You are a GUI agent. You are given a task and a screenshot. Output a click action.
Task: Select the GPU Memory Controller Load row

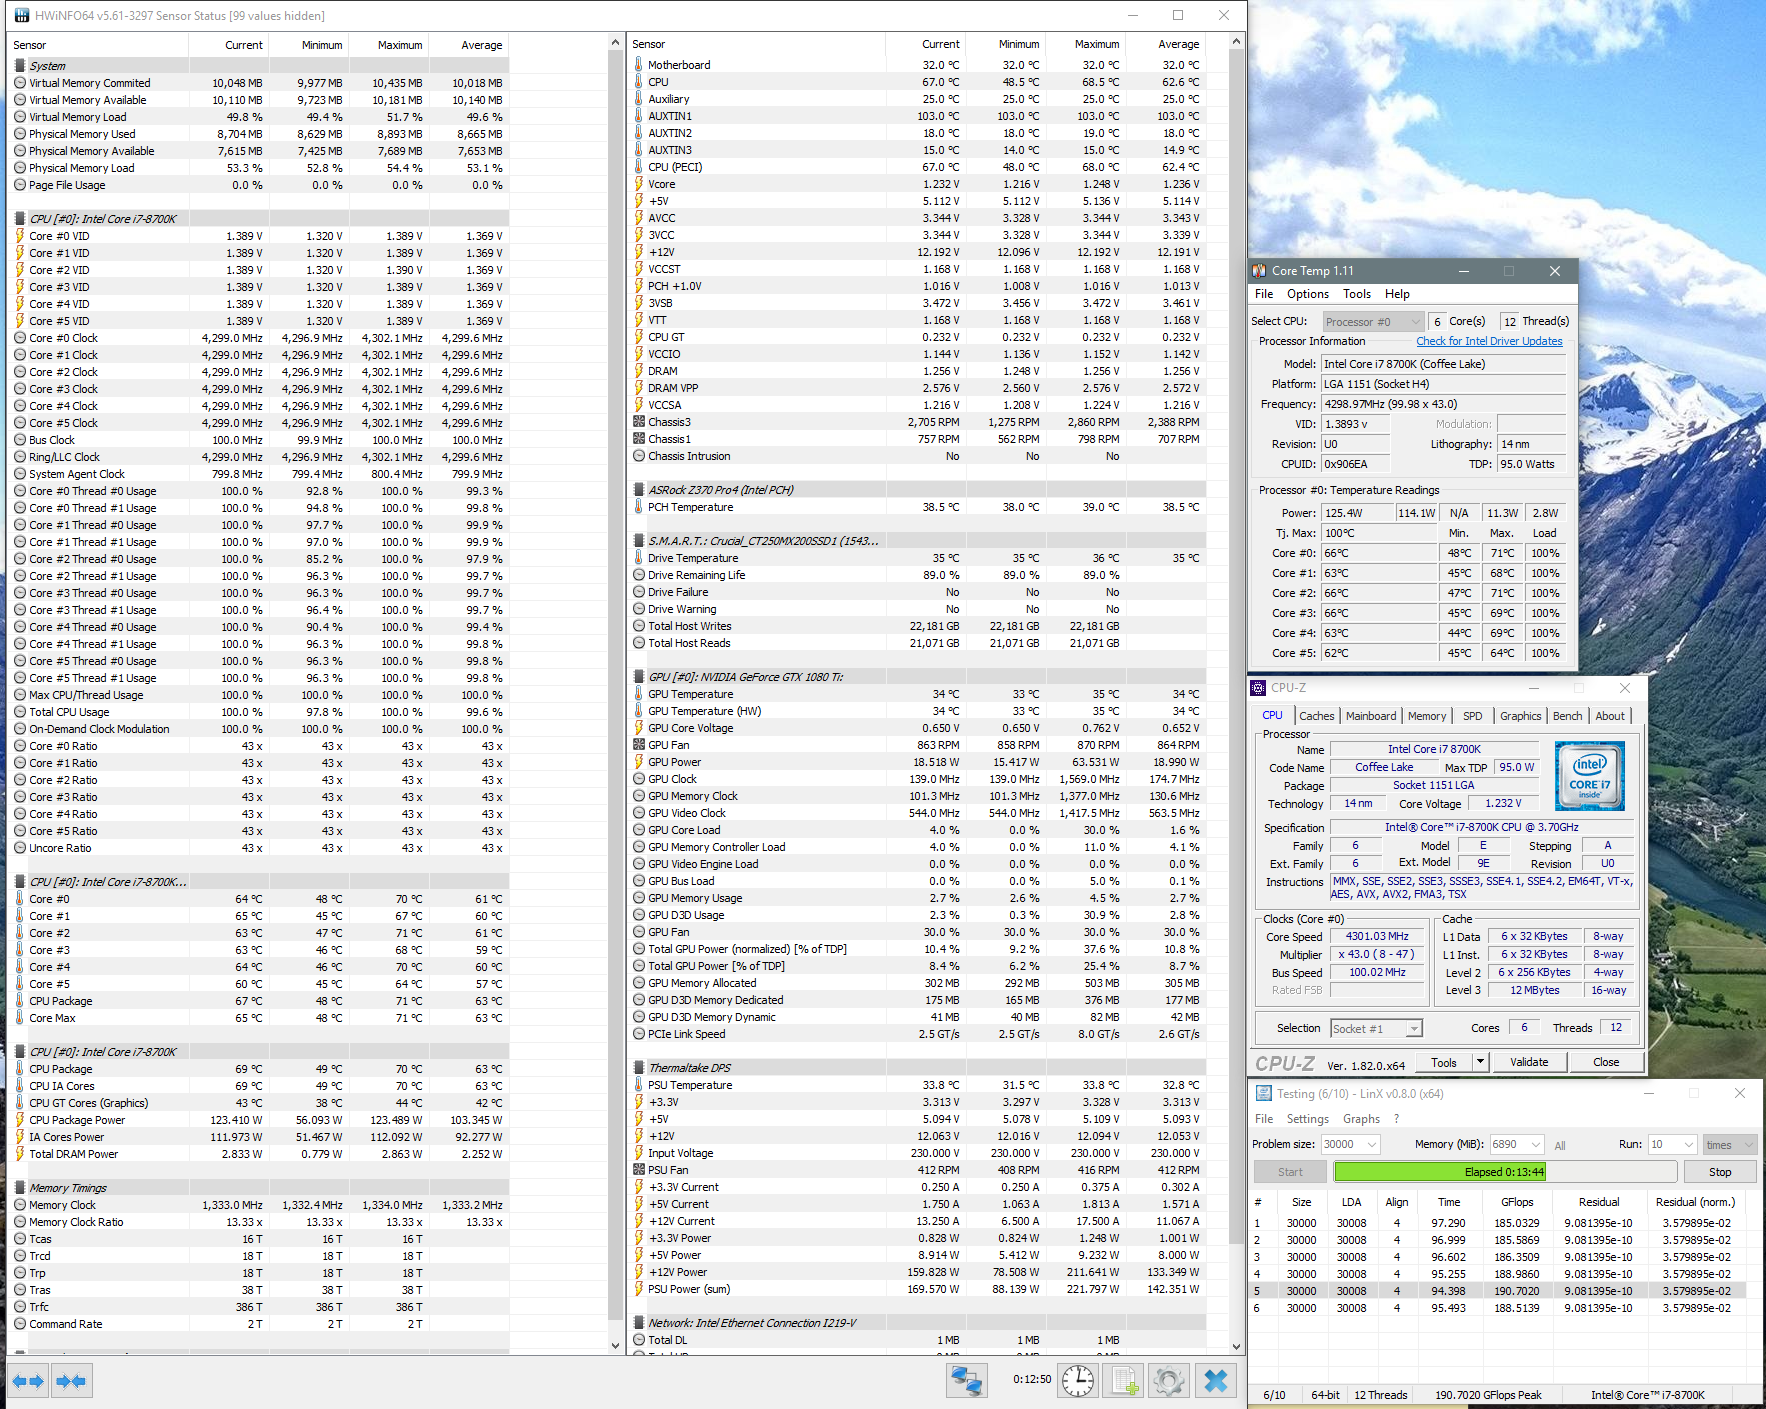pos(918,847)
